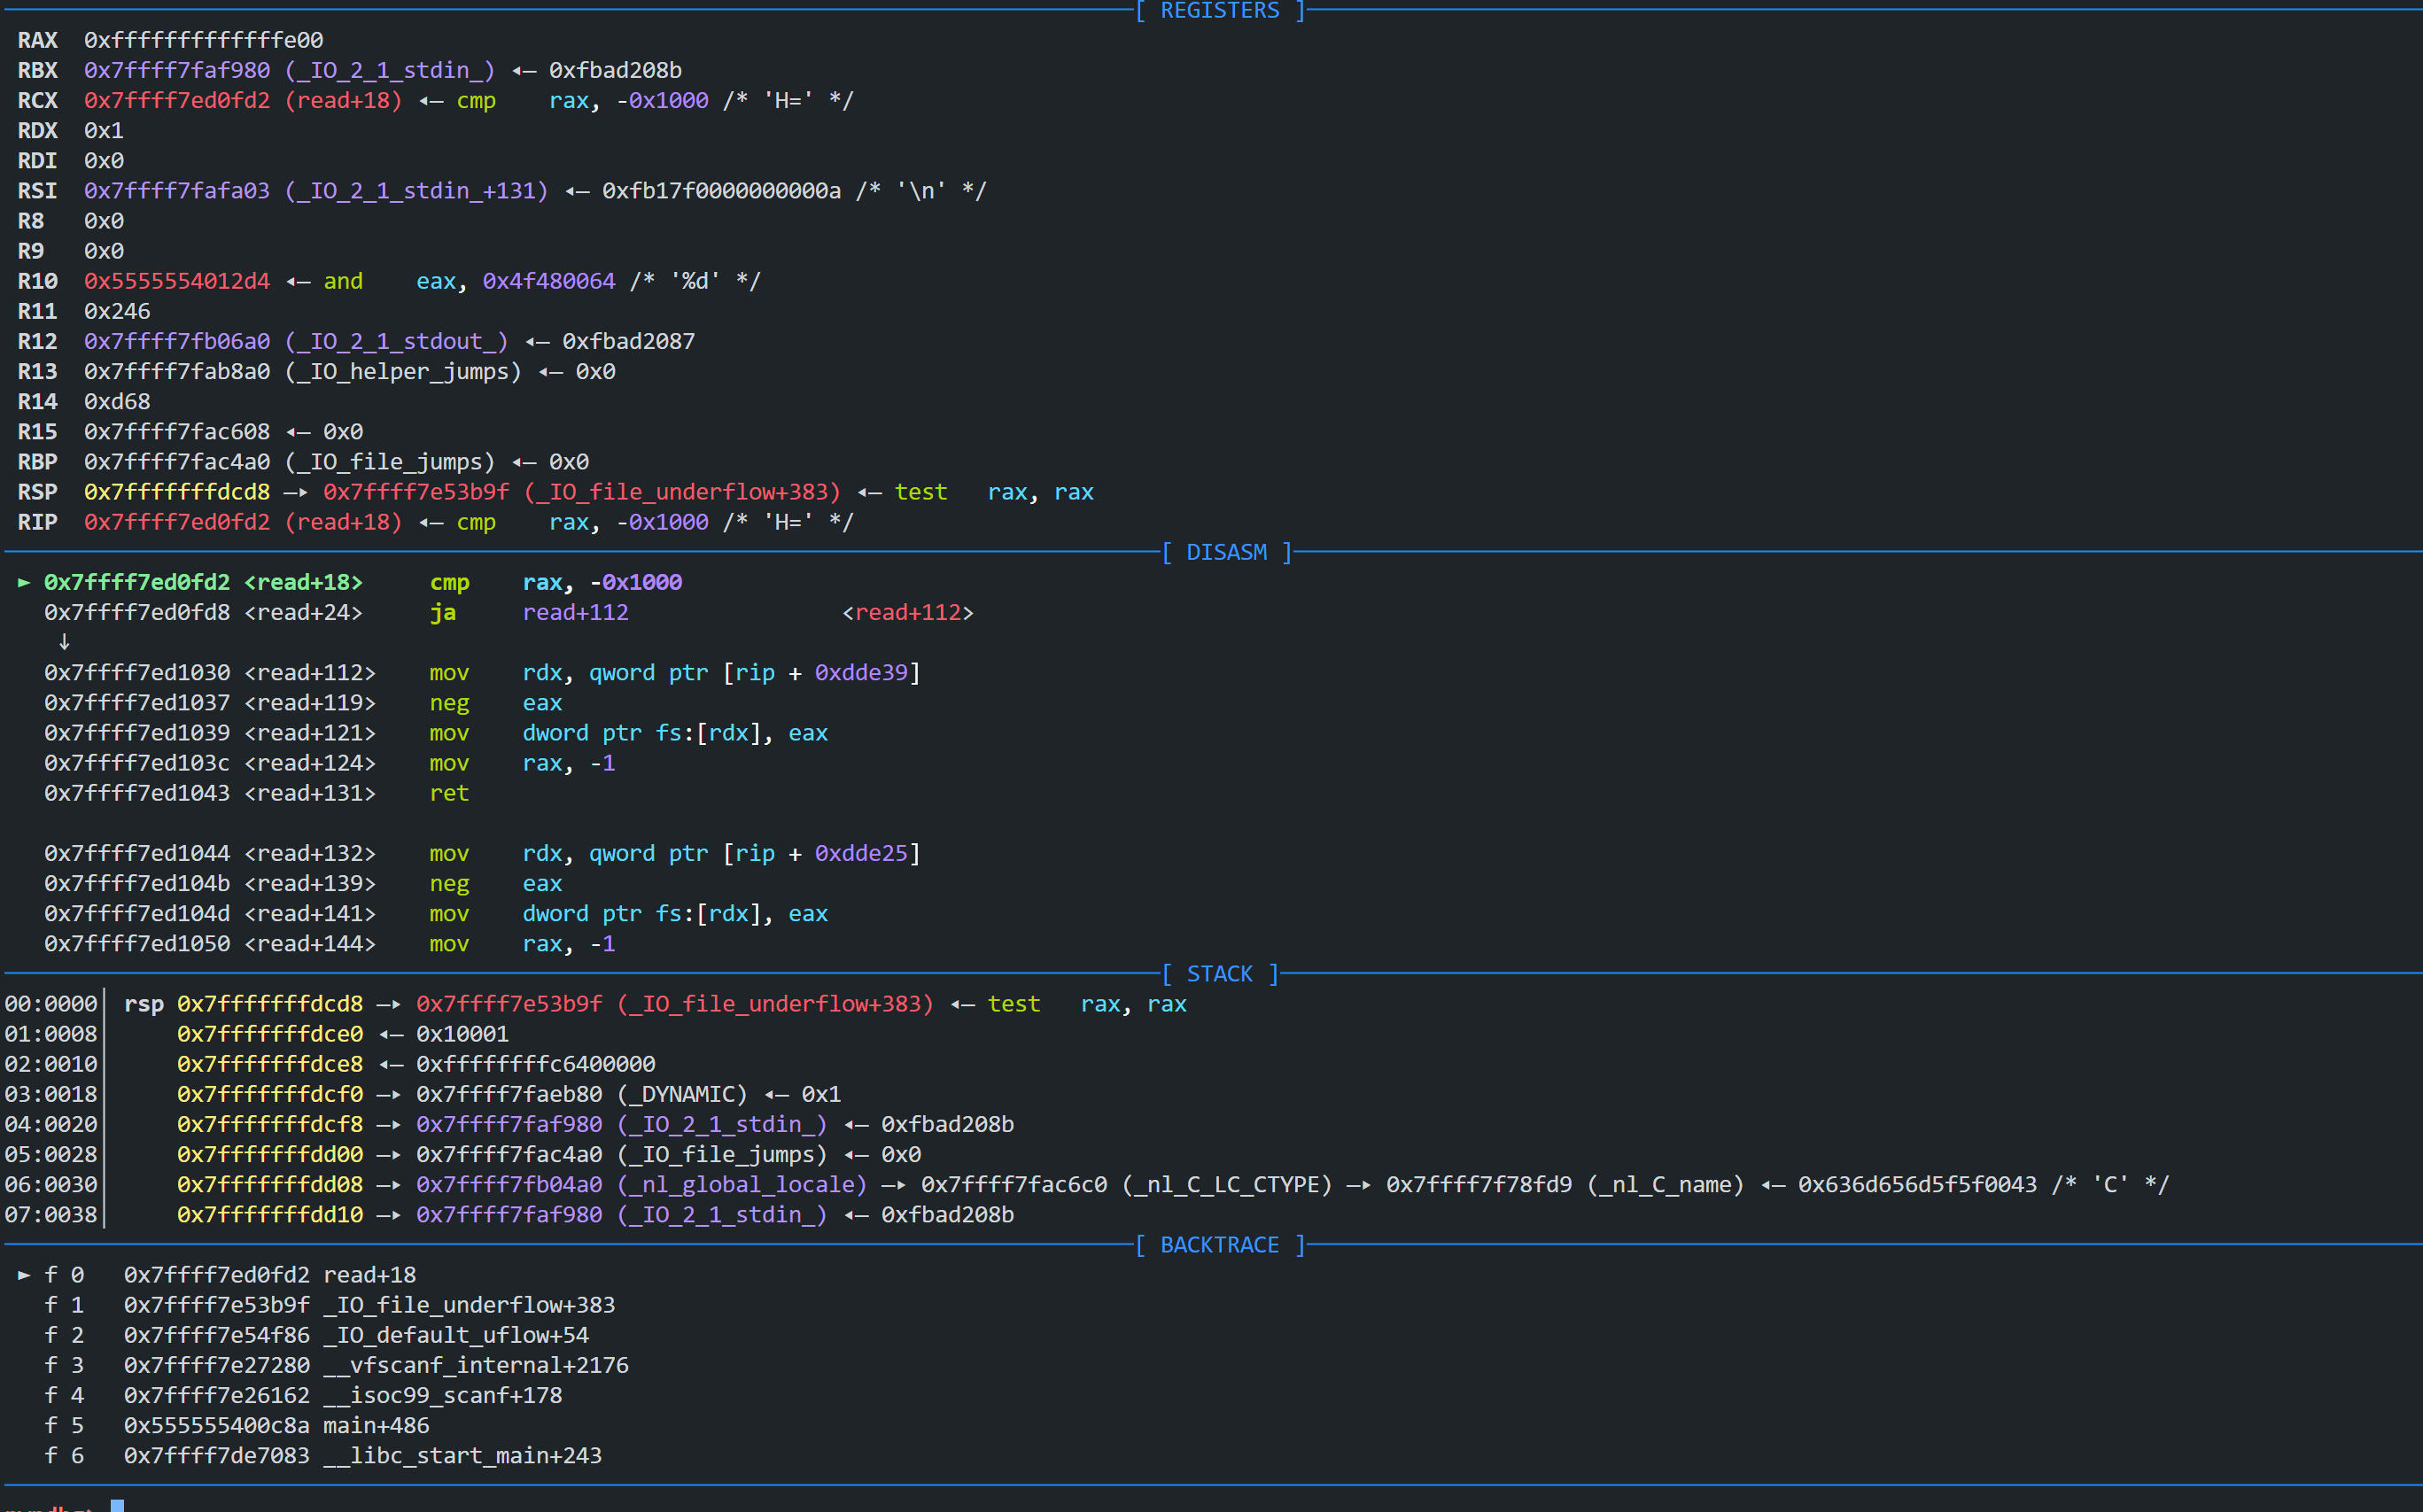
Task: Select the RCX register label
Action: (x=38, y=100)
